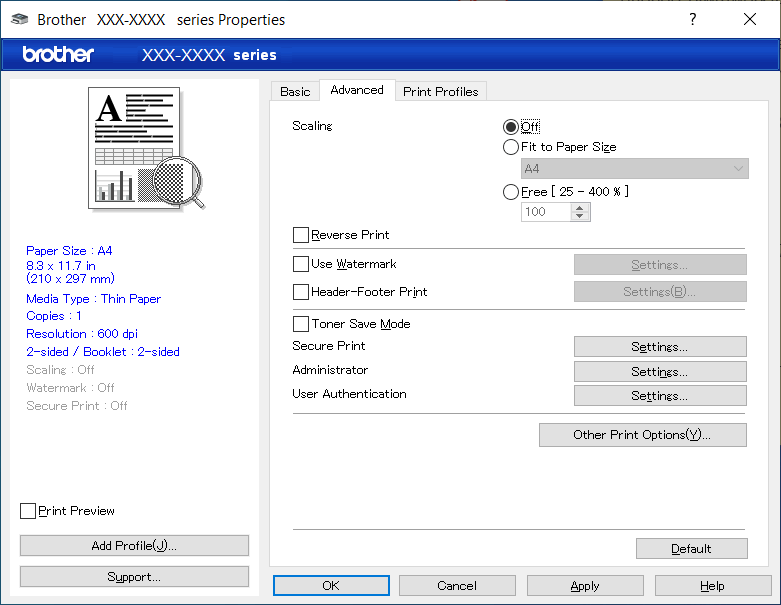This screenshot has width=781, height=605.
Task: Click the Cancel button
Action: point(457,586)
